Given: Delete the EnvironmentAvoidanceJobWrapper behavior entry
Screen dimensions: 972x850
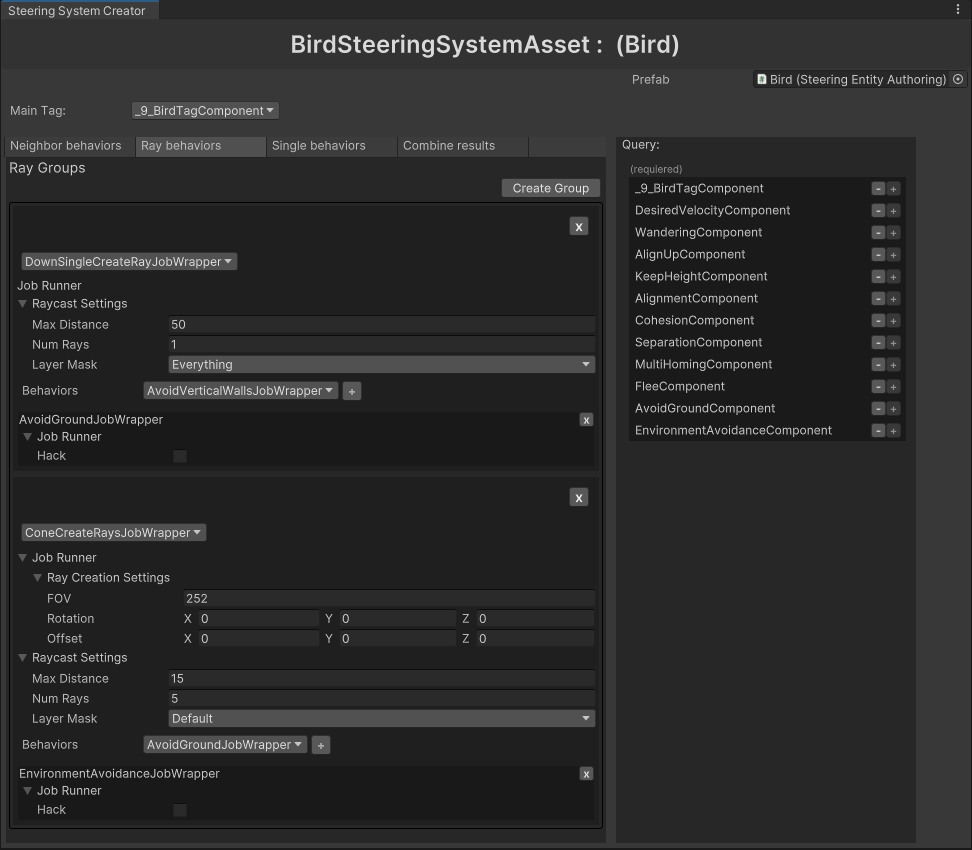Looking at the screenshot, I should tap(586, 774).
